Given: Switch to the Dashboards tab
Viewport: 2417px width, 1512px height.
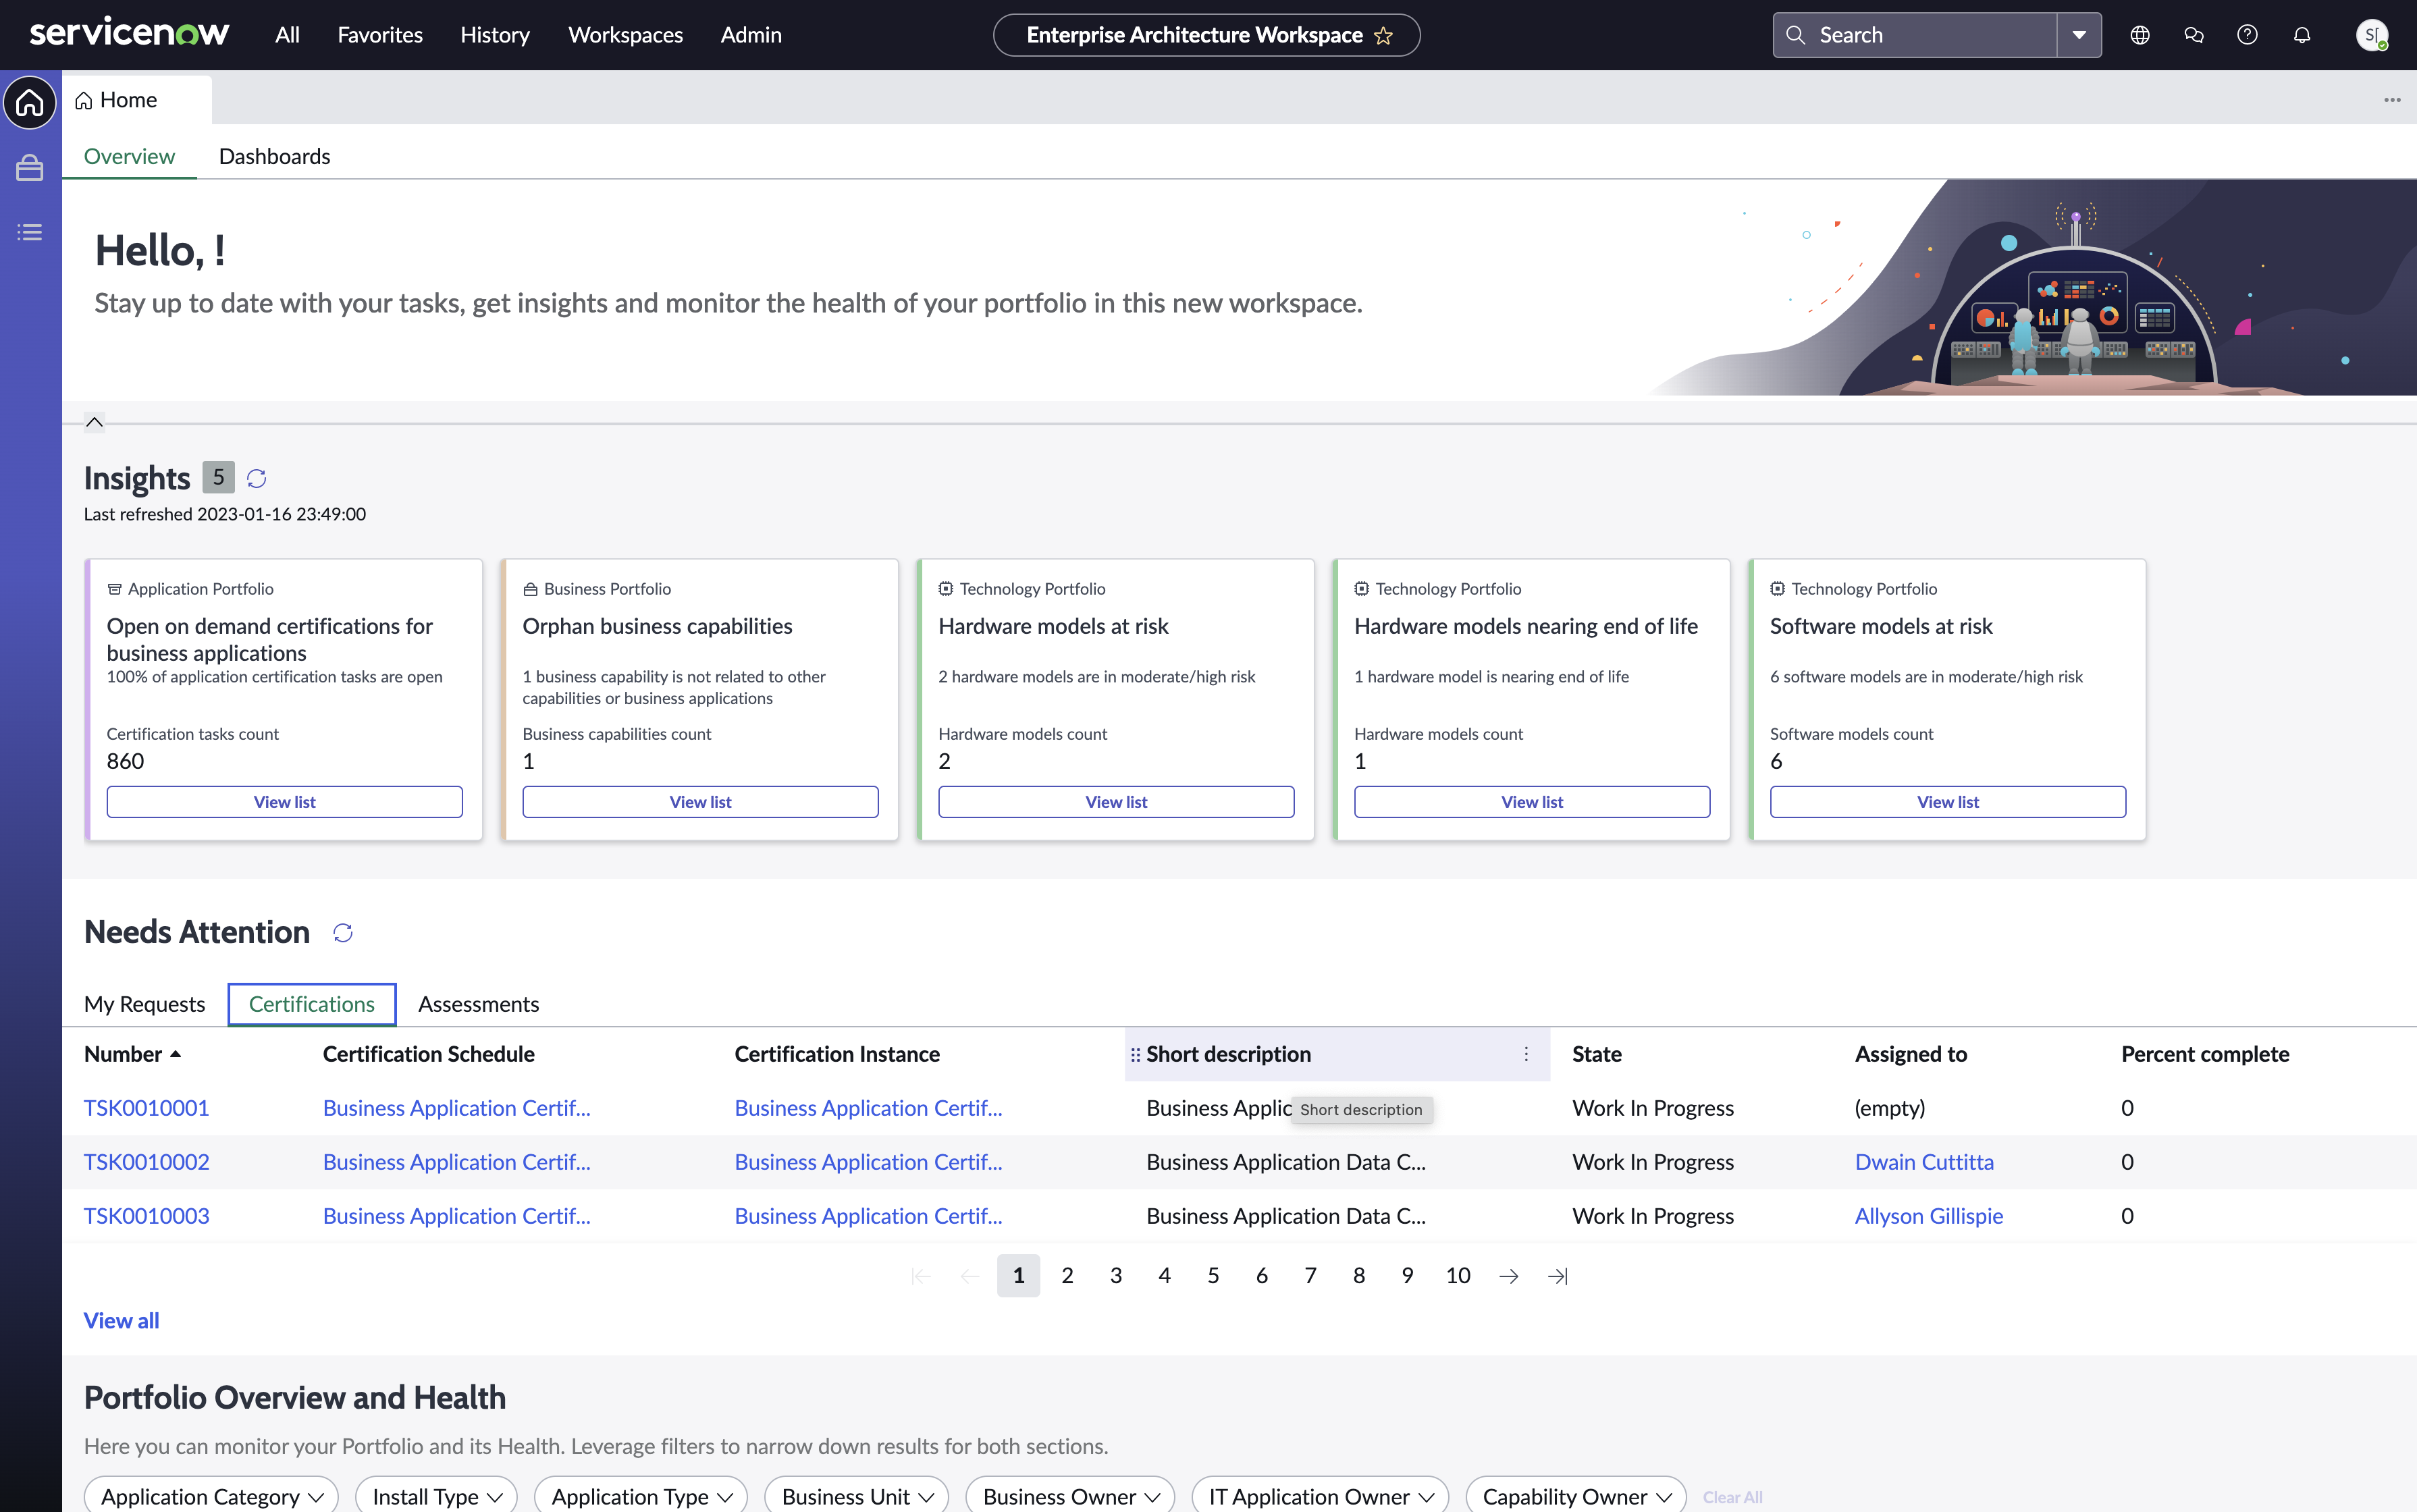Looking at the screenshot, I should 275,156.
